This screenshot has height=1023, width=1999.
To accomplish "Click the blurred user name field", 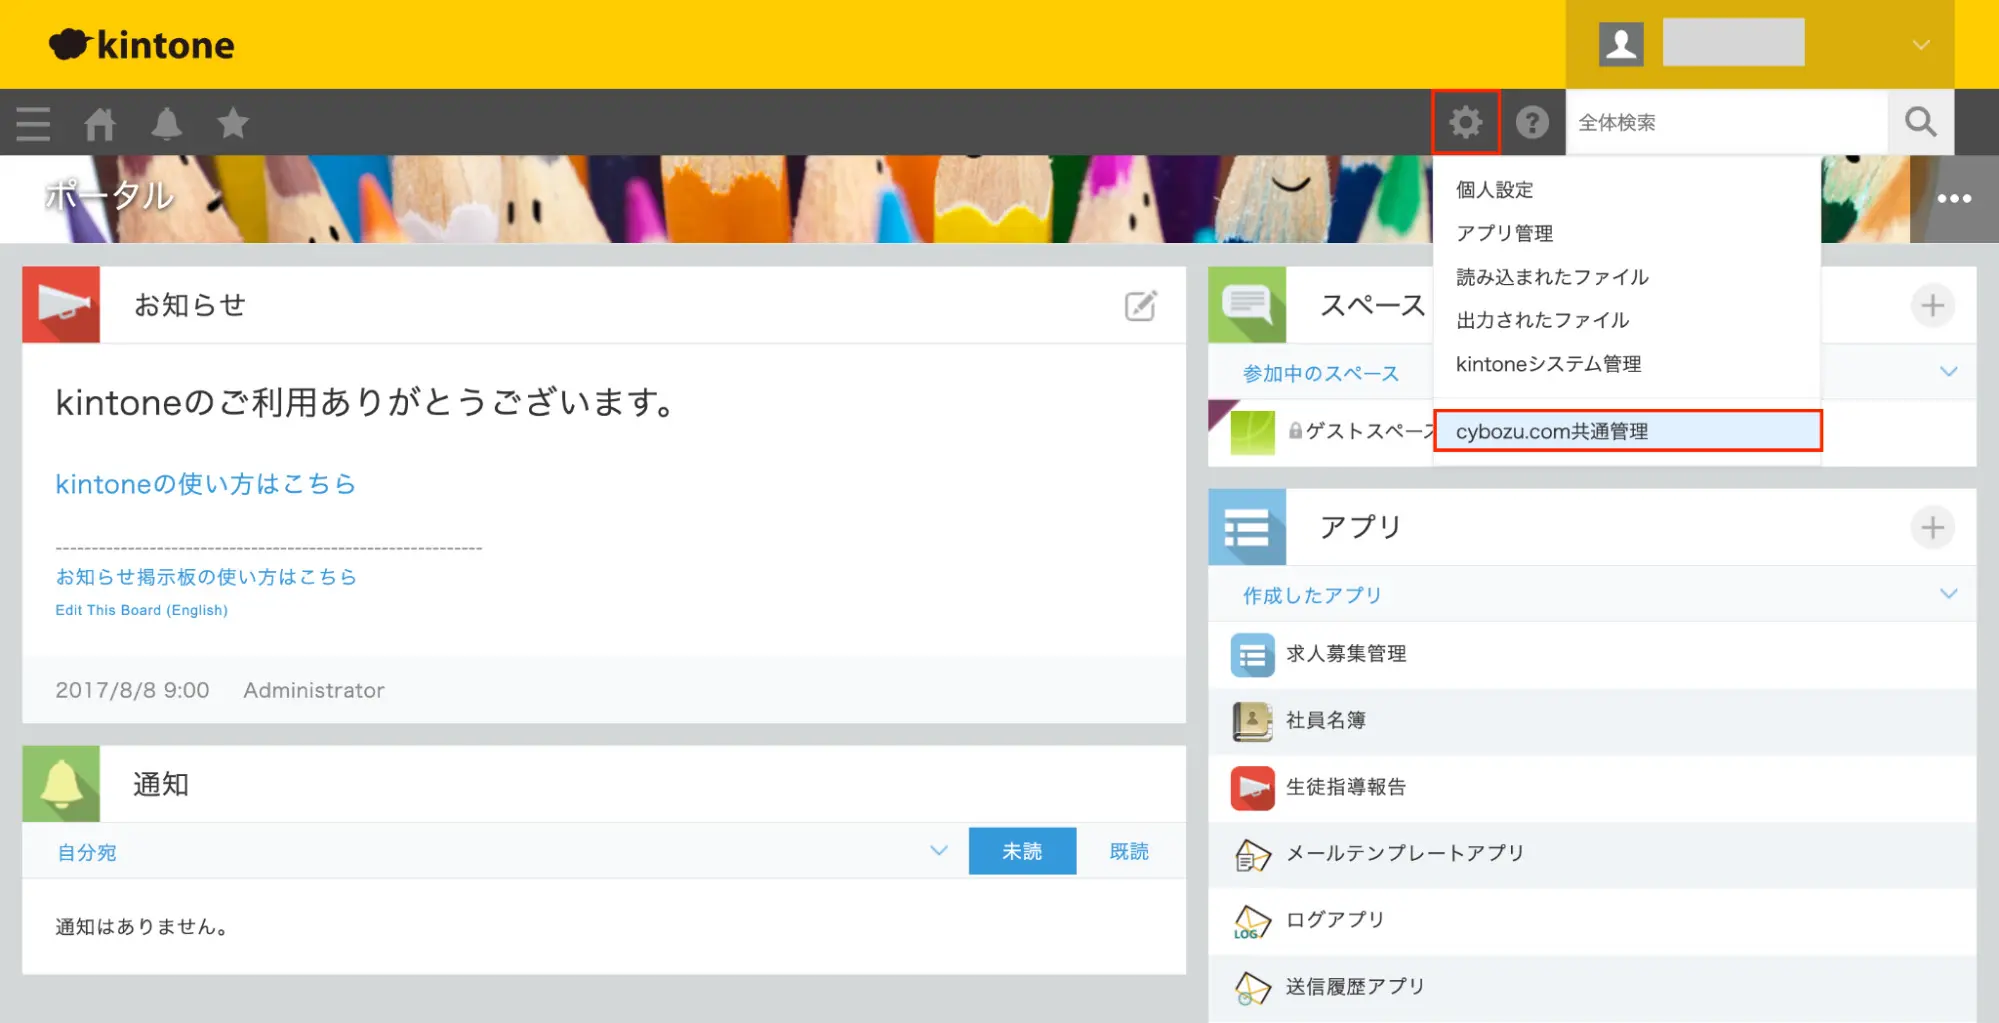I will tap(1733, 42).
